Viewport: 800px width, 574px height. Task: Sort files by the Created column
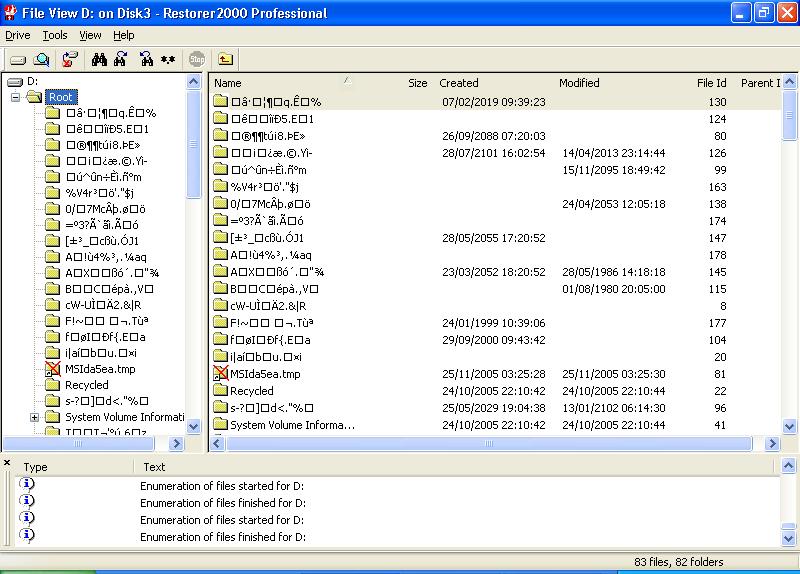pos(459,83)
